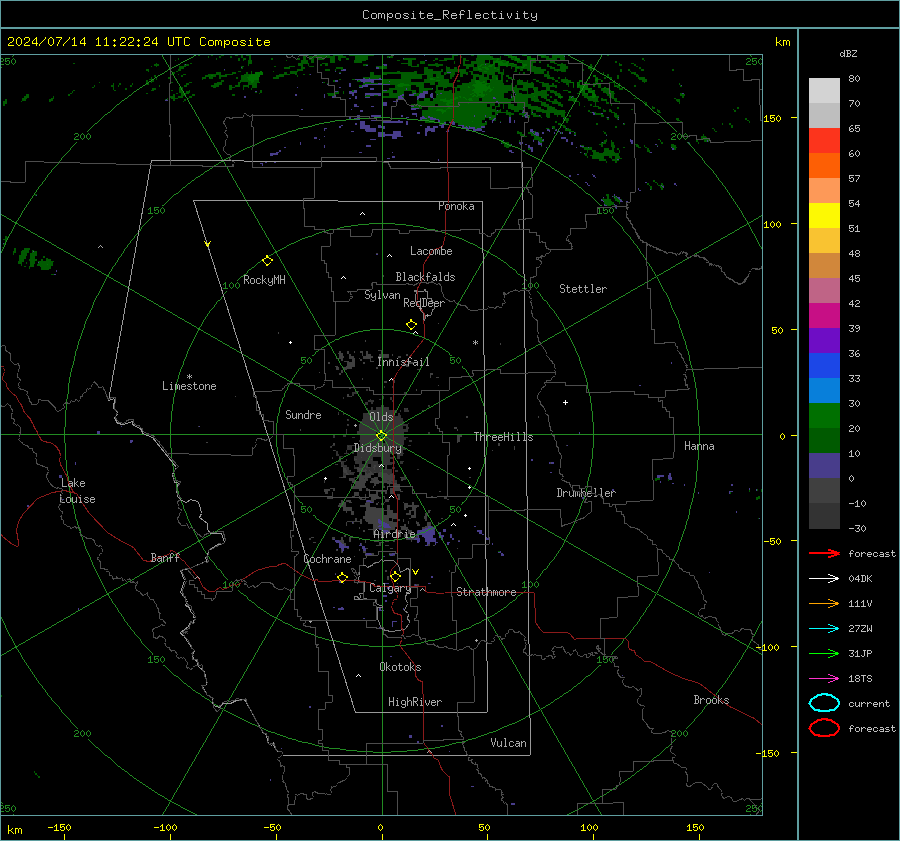Click the cyan current ellipse icon
The height and width of the screenshot is (841, 900).
pyautogui.click(x=824, y=703)
